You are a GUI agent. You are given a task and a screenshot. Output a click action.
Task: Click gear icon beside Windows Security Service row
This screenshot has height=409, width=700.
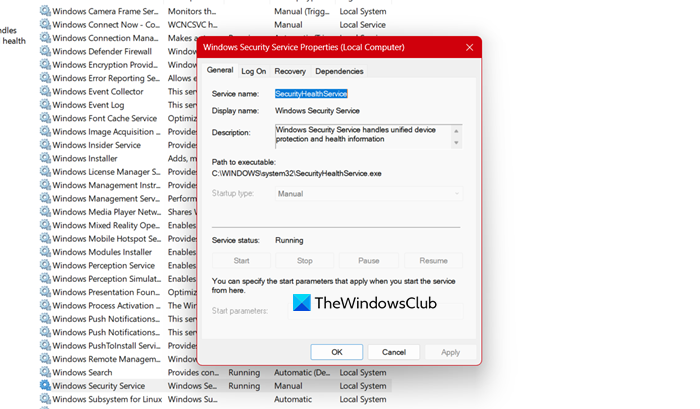pos(45,385)
